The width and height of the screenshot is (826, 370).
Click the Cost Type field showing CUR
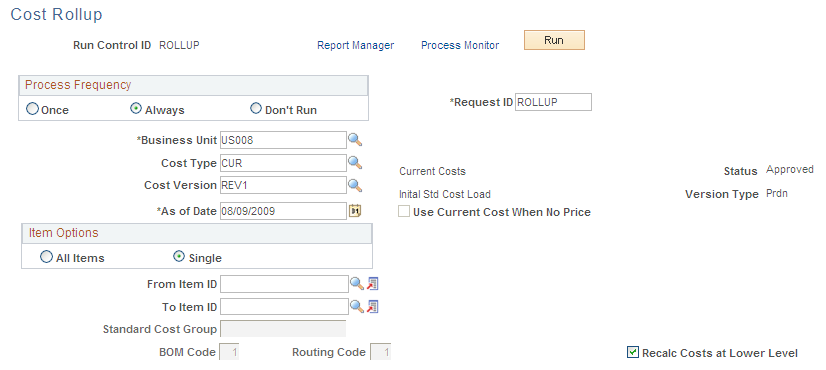283,163
